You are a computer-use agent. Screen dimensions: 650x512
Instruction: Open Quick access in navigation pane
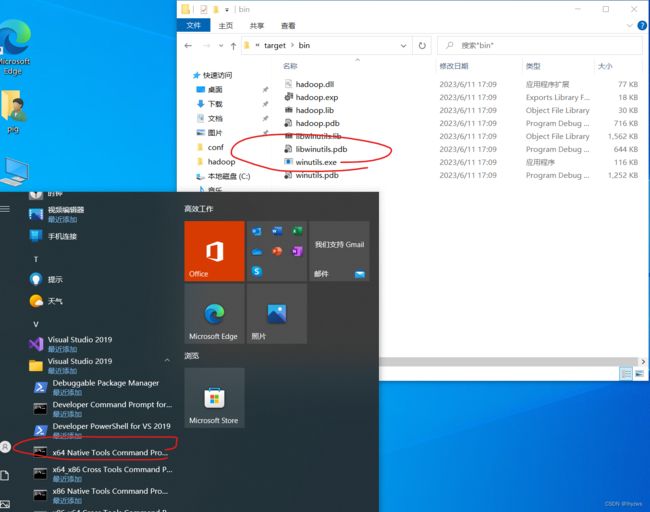point(212,75)
